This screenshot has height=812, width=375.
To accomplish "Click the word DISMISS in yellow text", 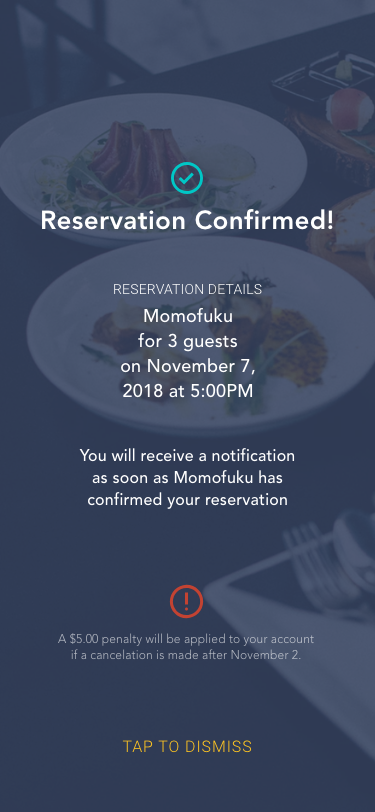I will tap(218, 746).
